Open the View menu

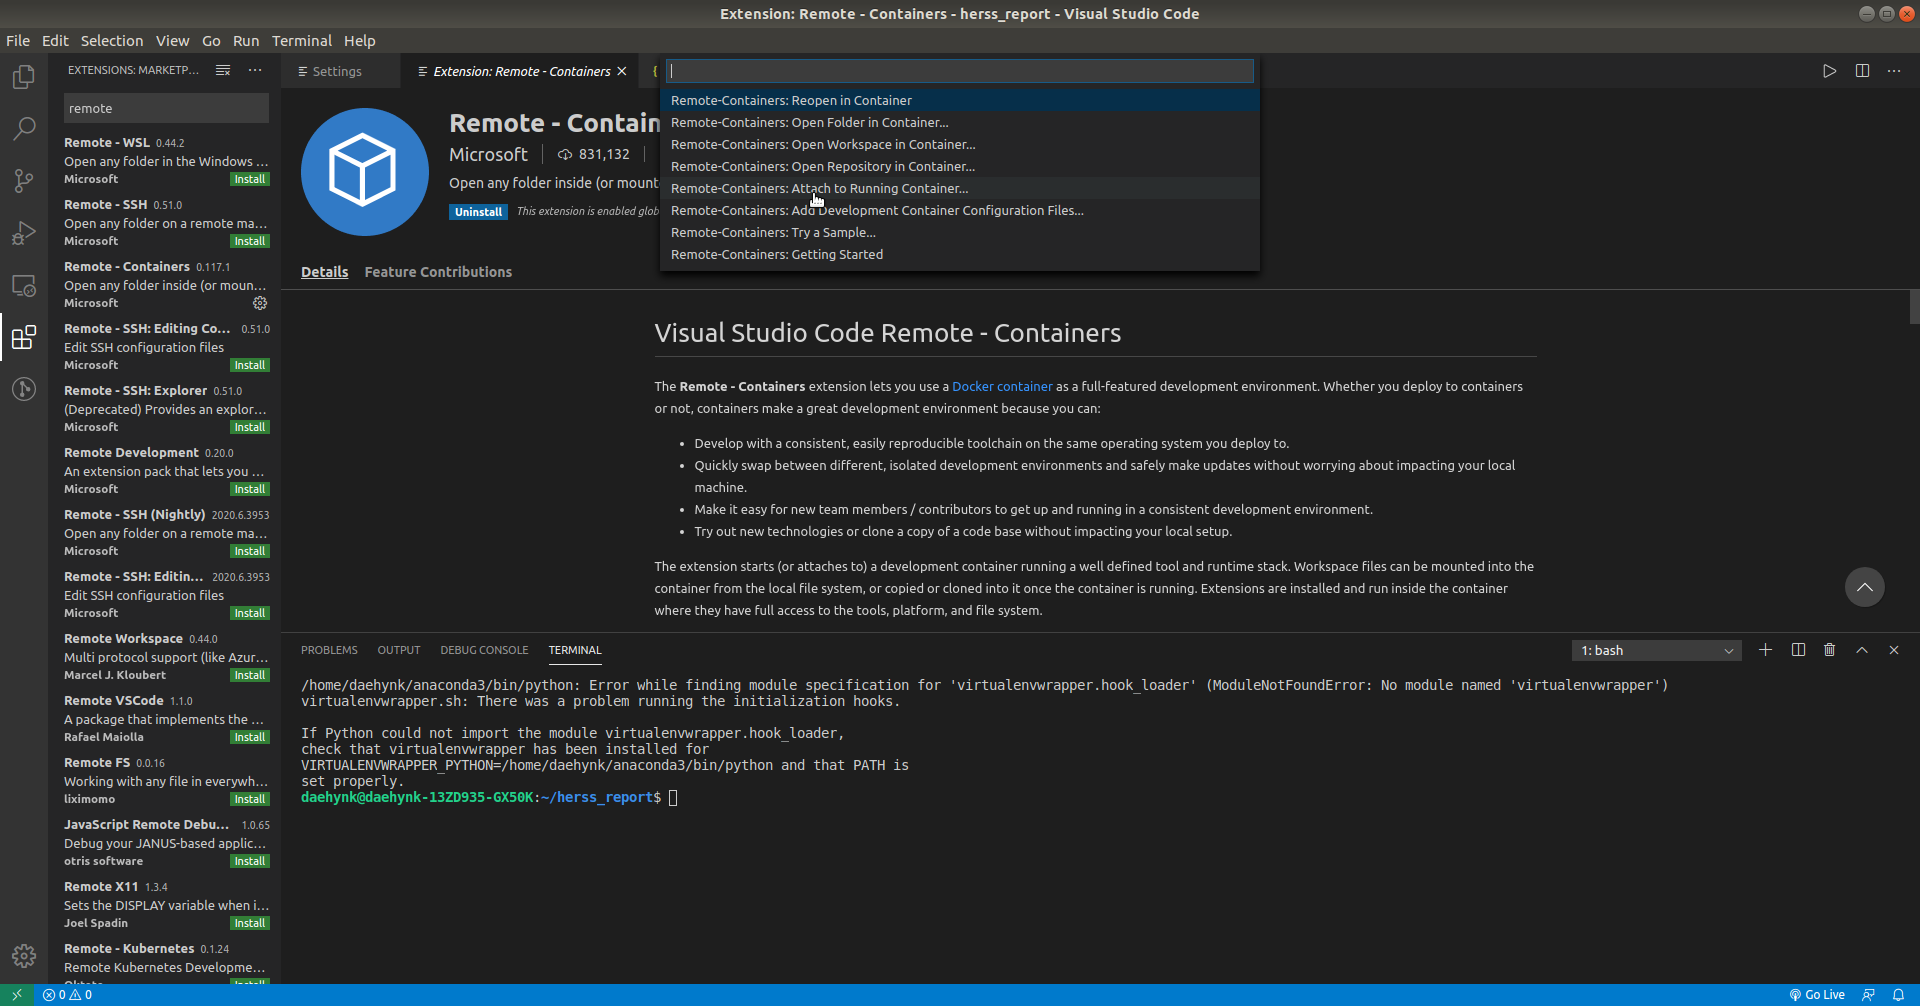click(x=172, y=41)
